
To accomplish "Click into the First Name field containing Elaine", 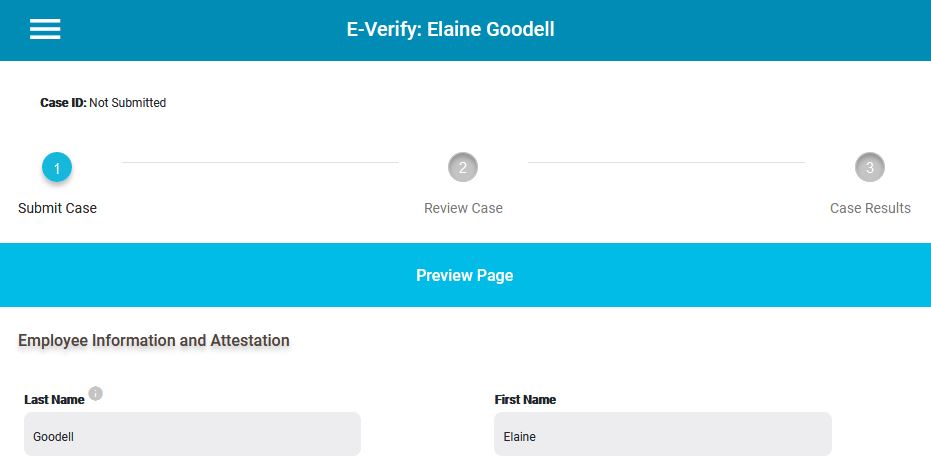I will pyautogui.click(x=663, y=434).
